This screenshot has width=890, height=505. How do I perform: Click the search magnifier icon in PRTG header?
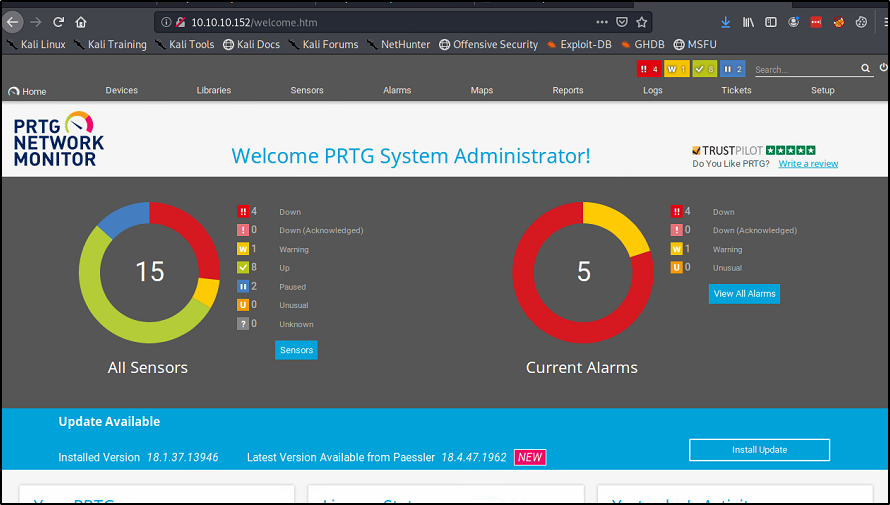pos(865,68)
